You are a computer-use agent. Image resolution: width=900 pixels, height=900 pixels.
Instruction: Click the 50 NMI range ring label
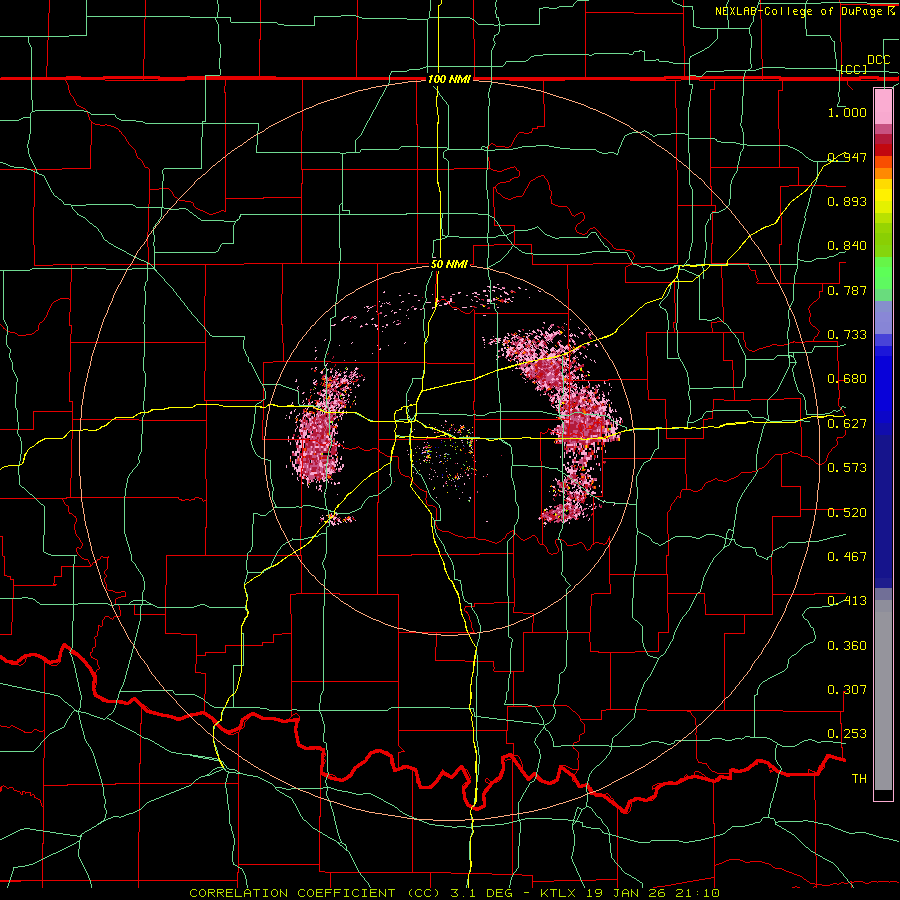(x=449, y=265)
